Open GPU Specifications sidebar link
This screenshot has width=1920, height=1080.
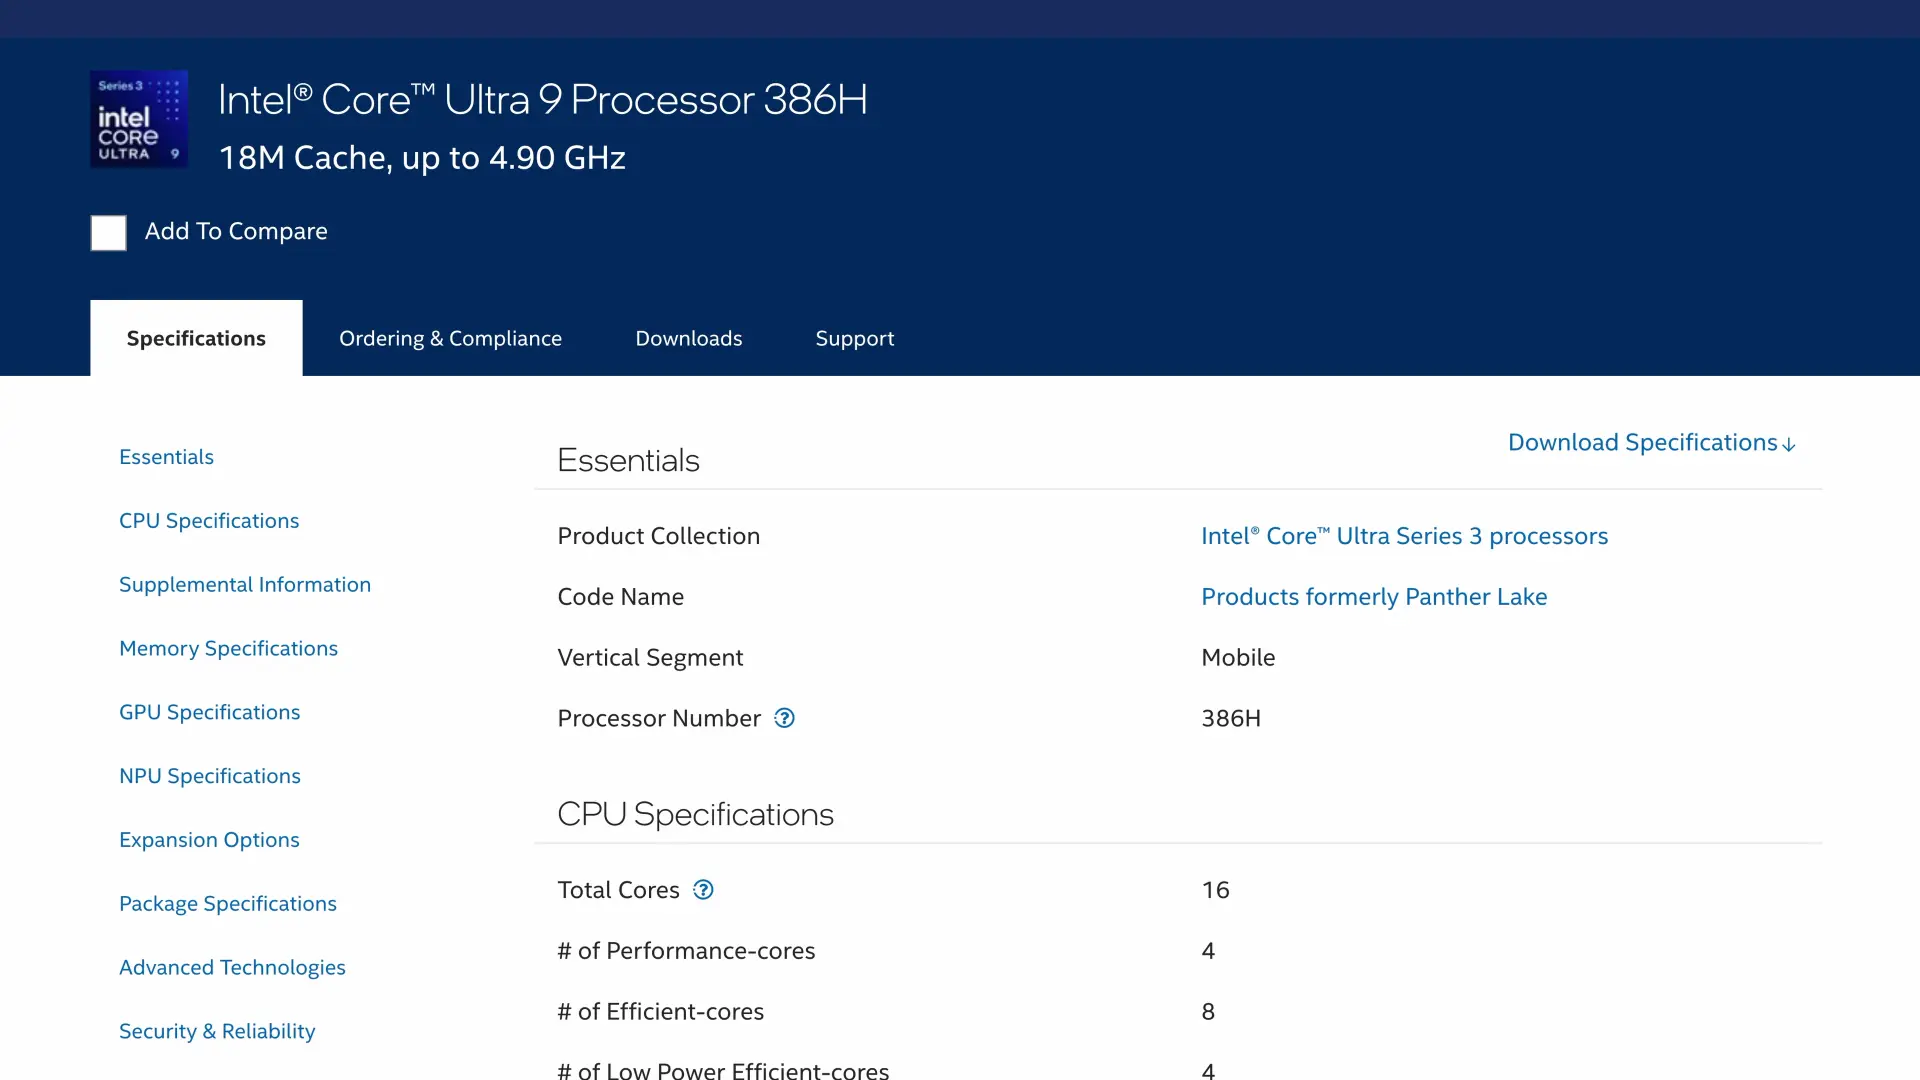click(x=209, y=712)
